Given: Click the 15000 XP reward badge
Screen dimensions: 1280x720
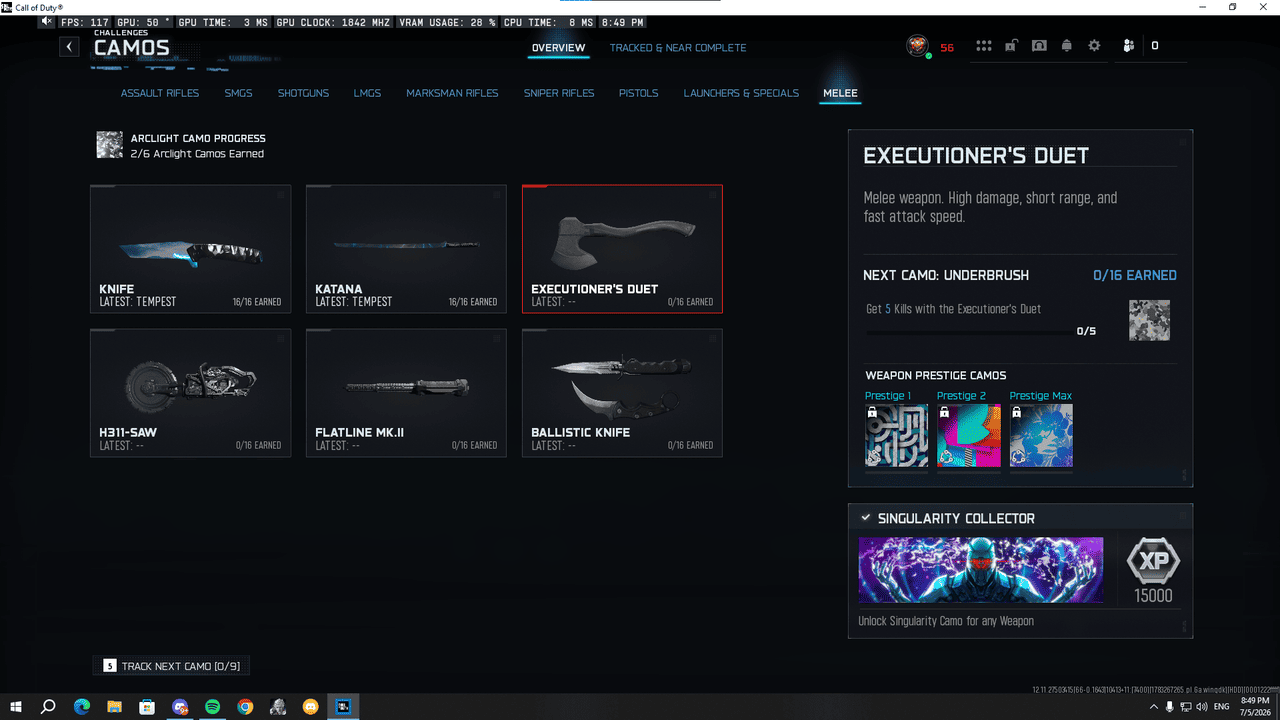Looking at the screenshot, I should tap(1153, 572).
